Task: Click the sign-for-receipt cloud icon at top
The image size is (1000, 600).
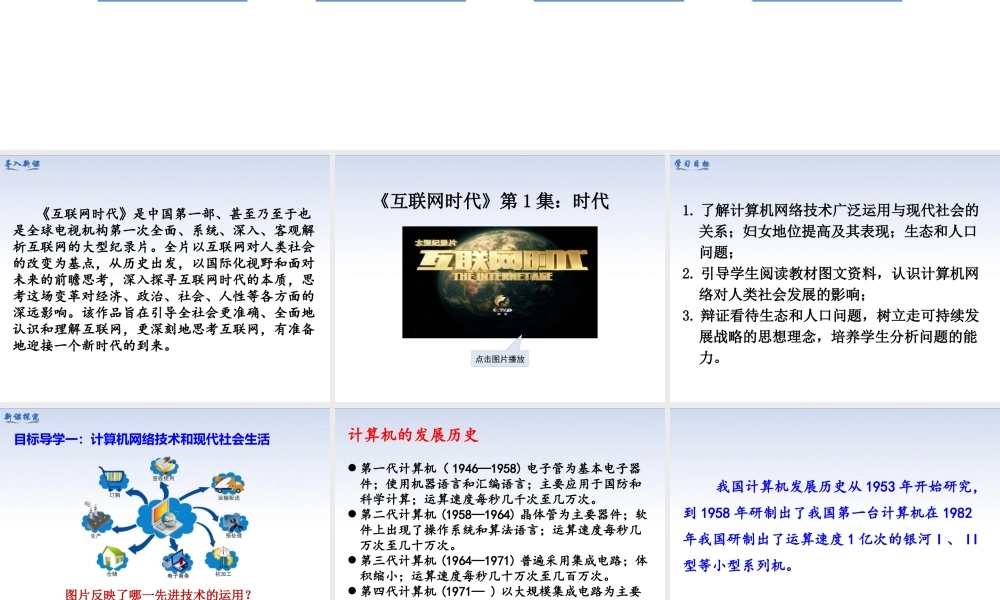Action: coord(163,466)
